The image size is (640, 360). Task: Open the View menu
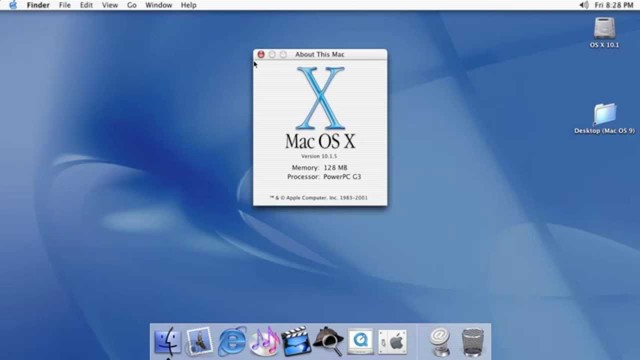point(110,5)
